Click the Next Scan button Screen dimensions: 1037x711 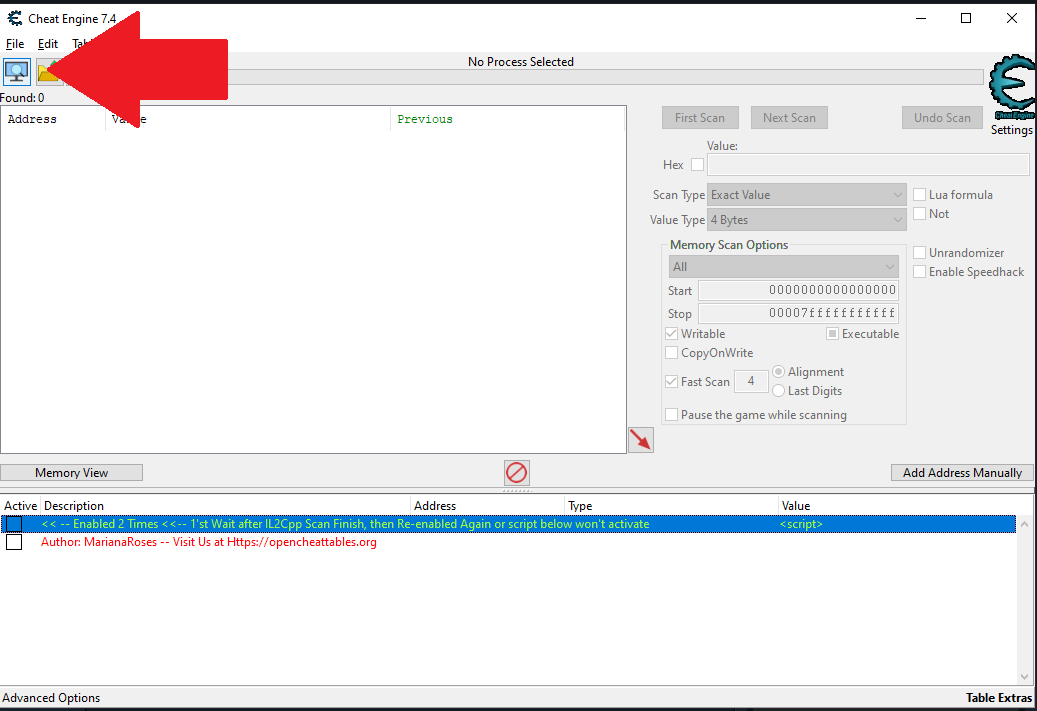click(x=789, y=118)
